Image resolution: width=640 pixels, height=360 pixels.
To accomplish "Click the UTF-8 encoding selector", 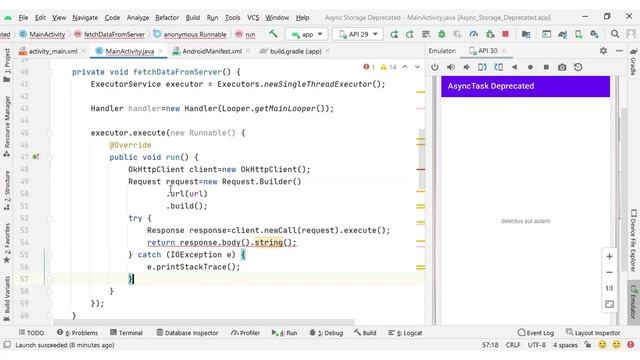I will (x=536, y=345).
